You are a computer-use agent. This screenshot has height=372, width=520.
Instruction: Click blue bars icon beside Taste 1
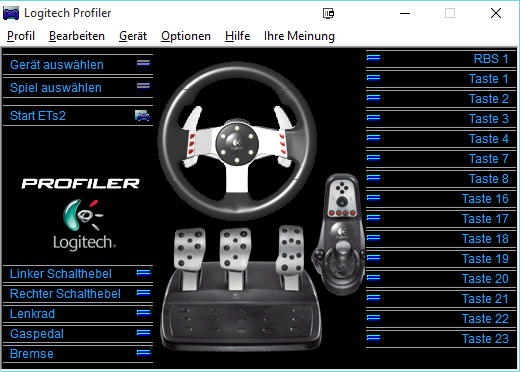click(x=373, y=78)
